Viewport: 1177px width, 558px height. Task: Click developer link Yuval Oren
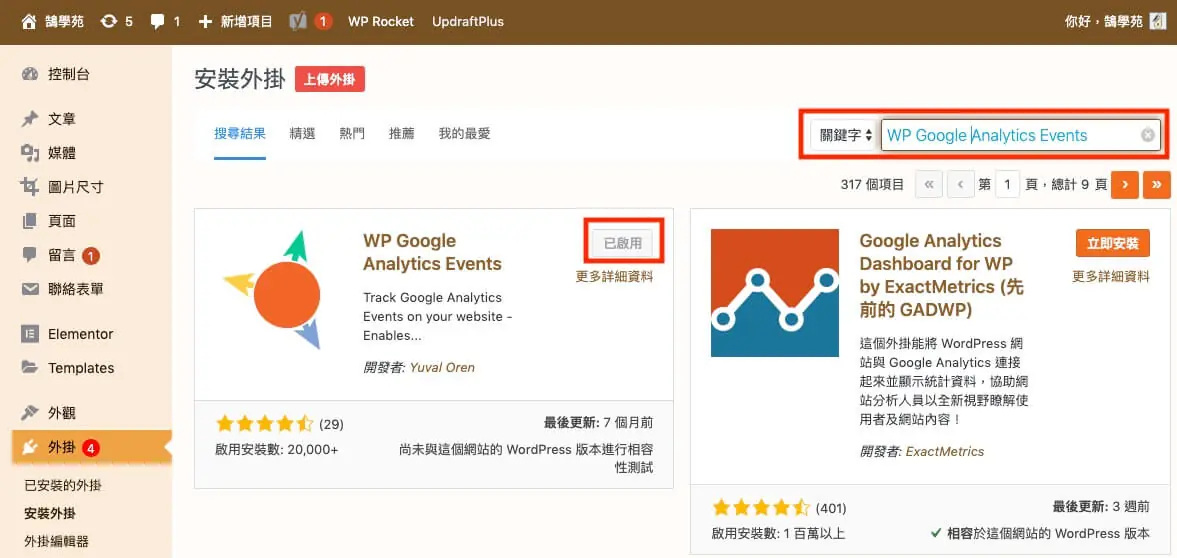click(x=442, y=367)
